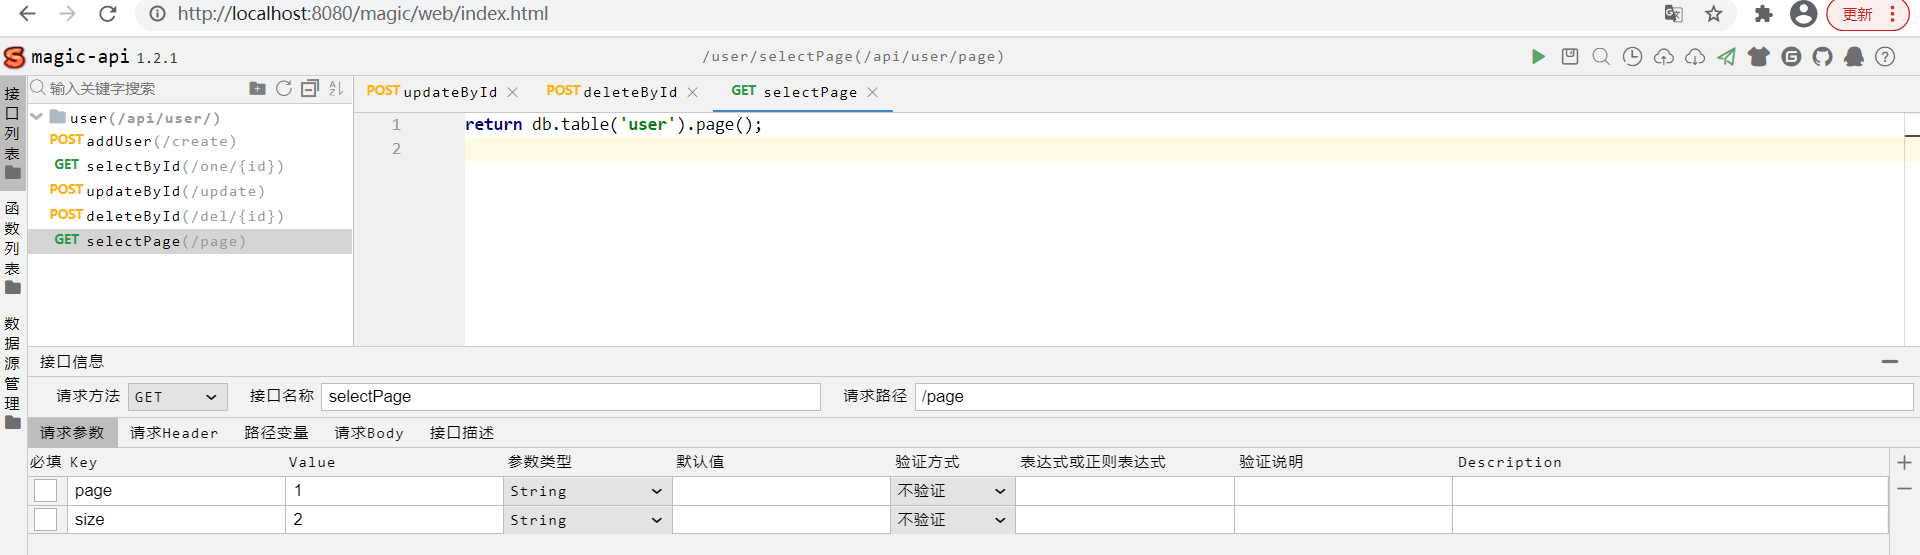Screen dimensions: 1920x555
Task: Click the save (floppy disk) icon
Action: tap(1570, 57)
